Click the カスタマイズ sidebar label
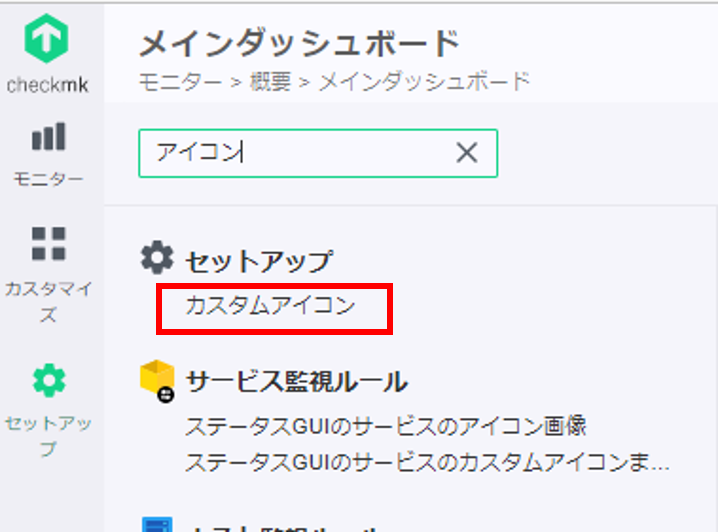Image resolution: width=718 pixels, height=532 pixels. point(49,302)
